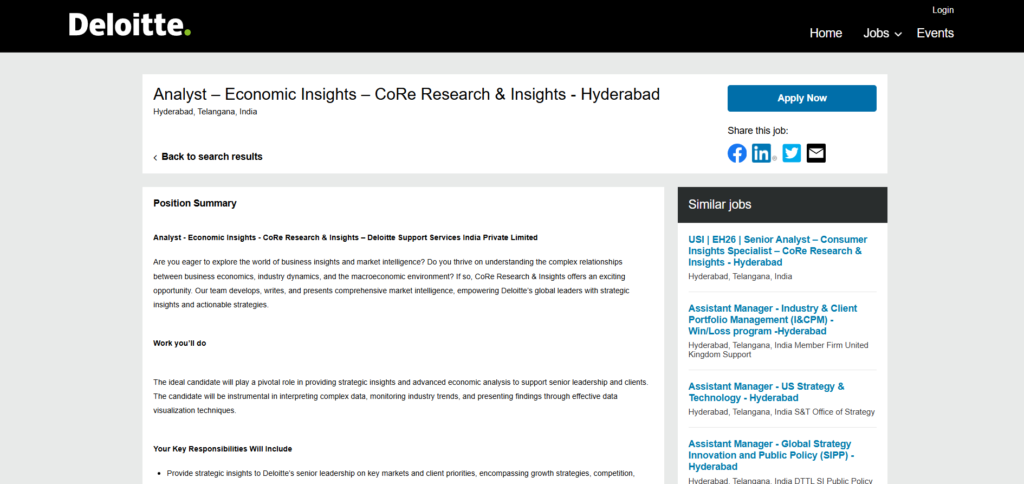Share this job by email icon

816,153
